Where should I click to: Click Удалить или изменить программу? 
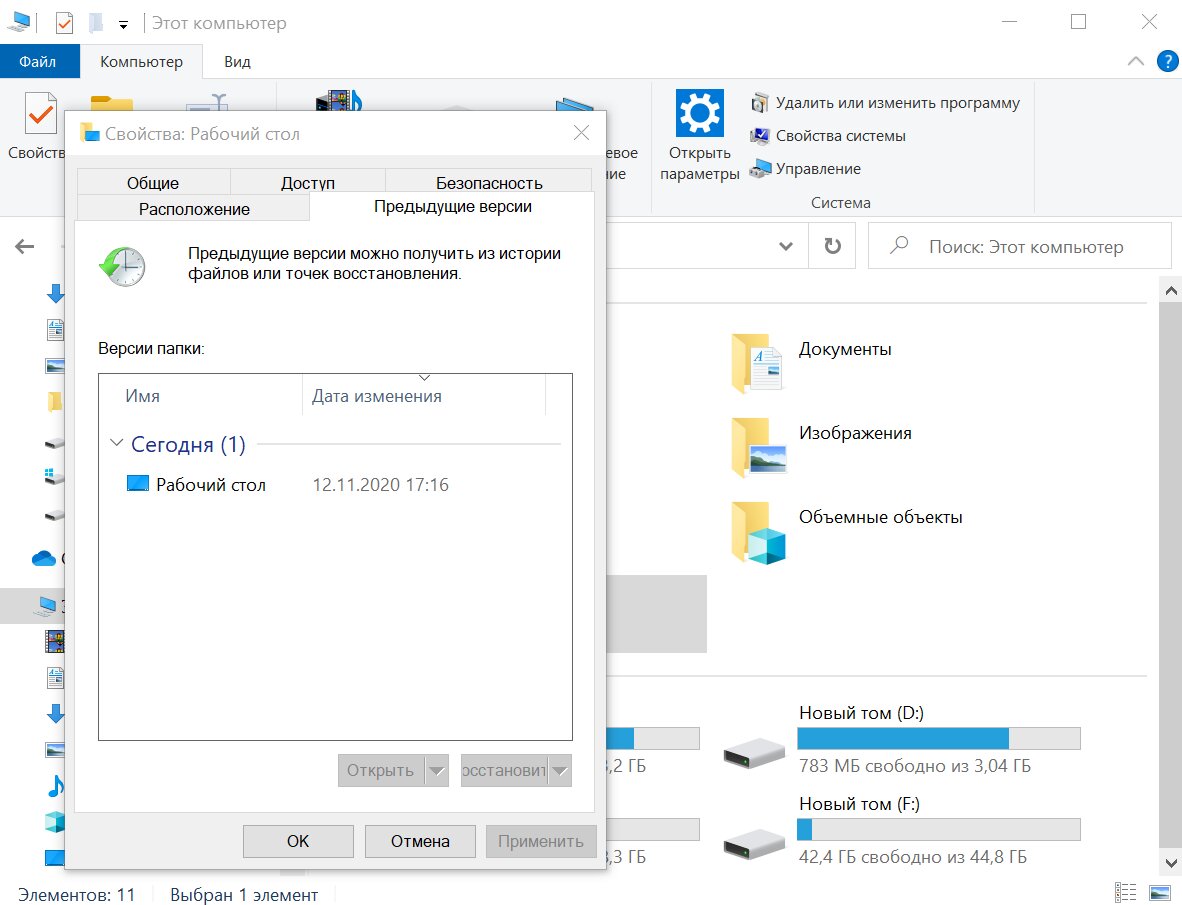[885, 102]
